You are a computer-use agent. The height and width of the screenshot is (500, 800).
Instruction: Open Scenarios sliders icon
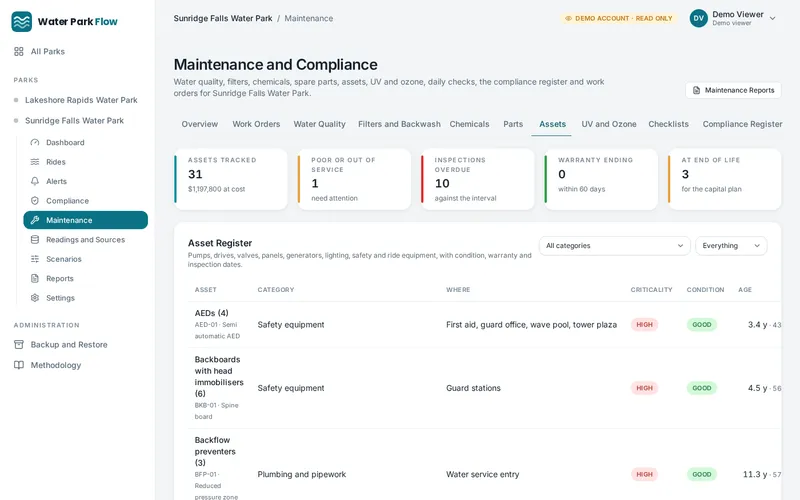pyautogui.click(x=35, y=259)
